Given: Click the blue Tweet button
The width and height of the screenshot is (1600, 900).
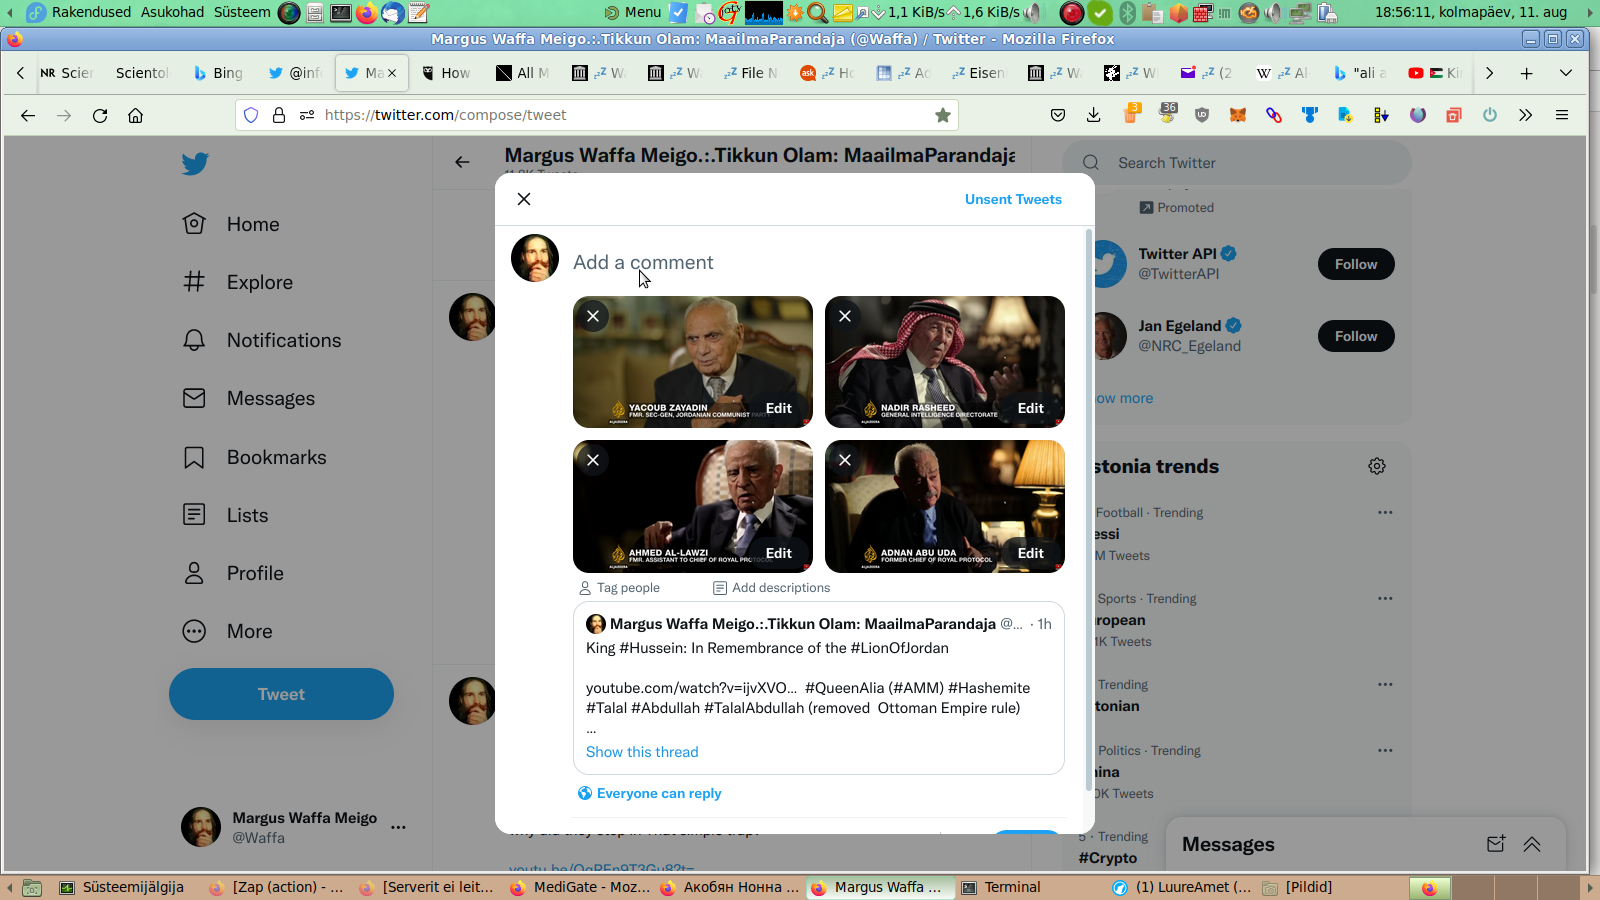Looking at the screenshot, I should coord(281,694).
